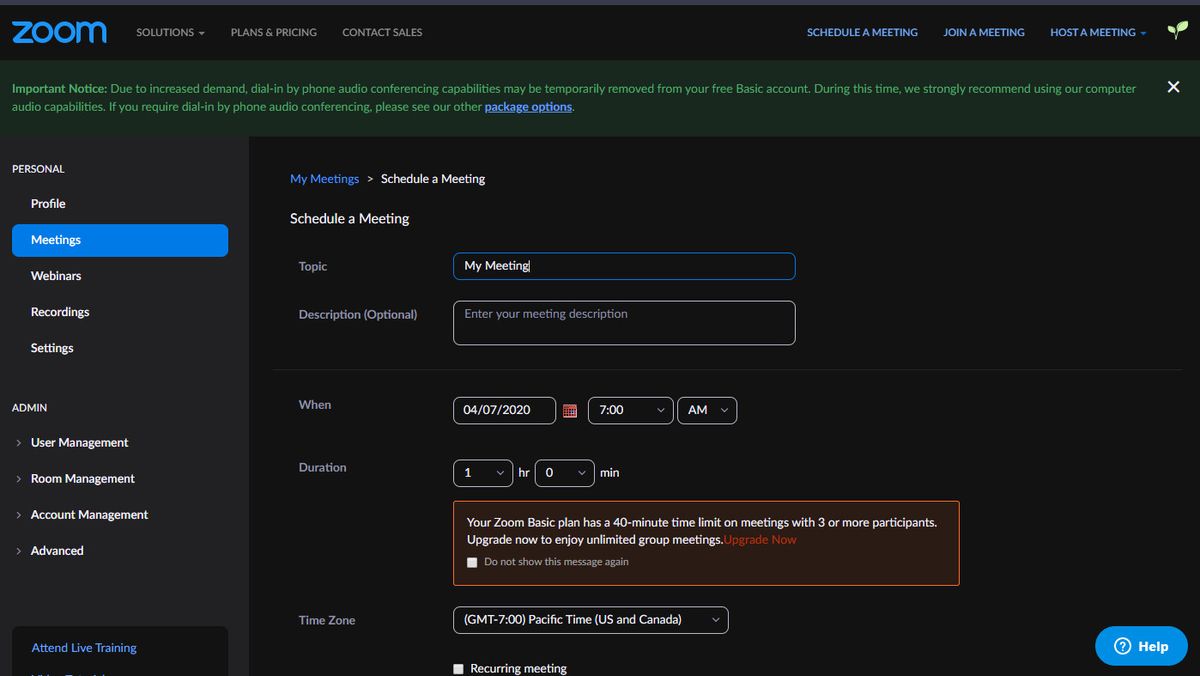The image size is (1200, 676).
Task: Click the green sprout profile avatar
Action: [x=1178, y=31]
